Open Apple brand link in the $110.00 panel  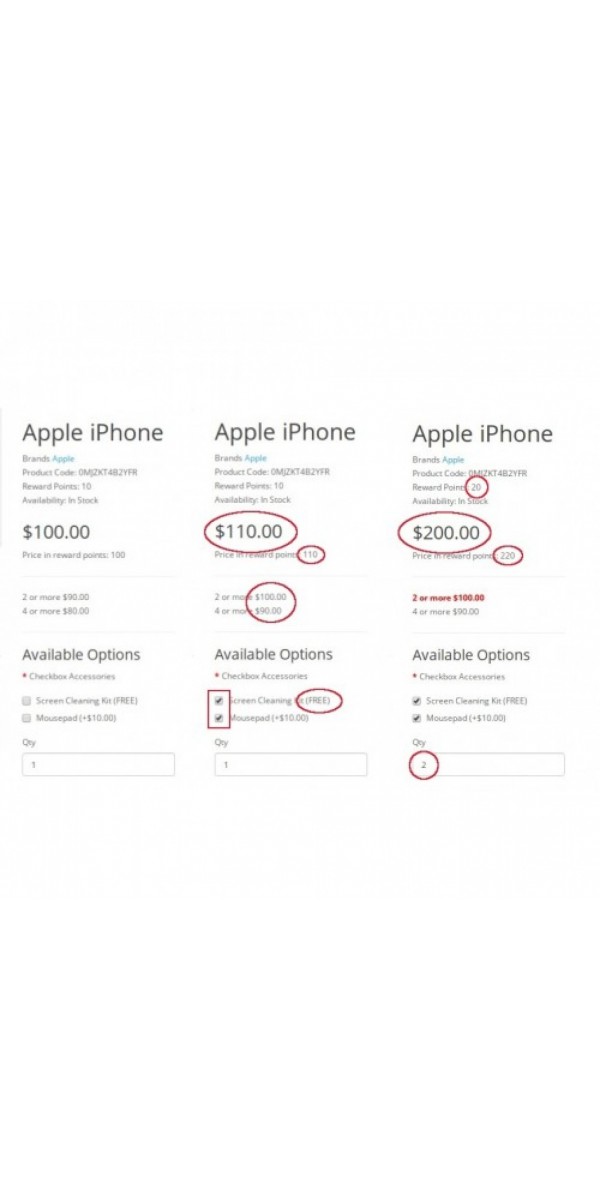pos(256,457)
